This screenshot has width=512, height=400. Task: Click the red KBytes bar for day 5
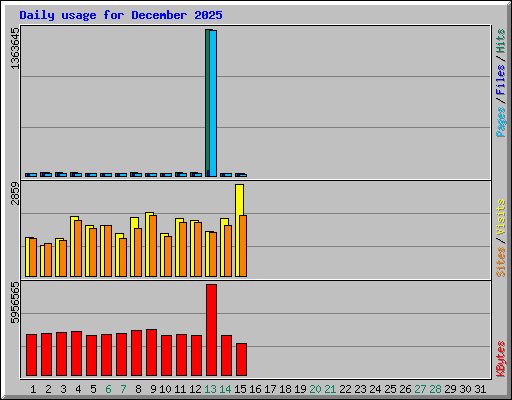click(91, 355)
